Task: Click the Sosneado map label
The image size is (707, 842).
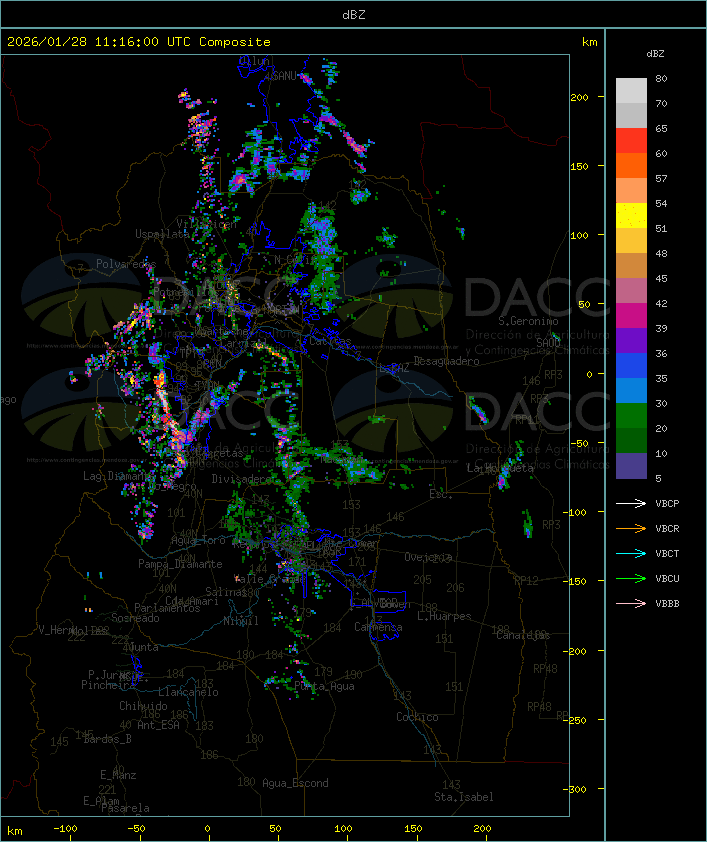Action: click(x=135, y=618)
